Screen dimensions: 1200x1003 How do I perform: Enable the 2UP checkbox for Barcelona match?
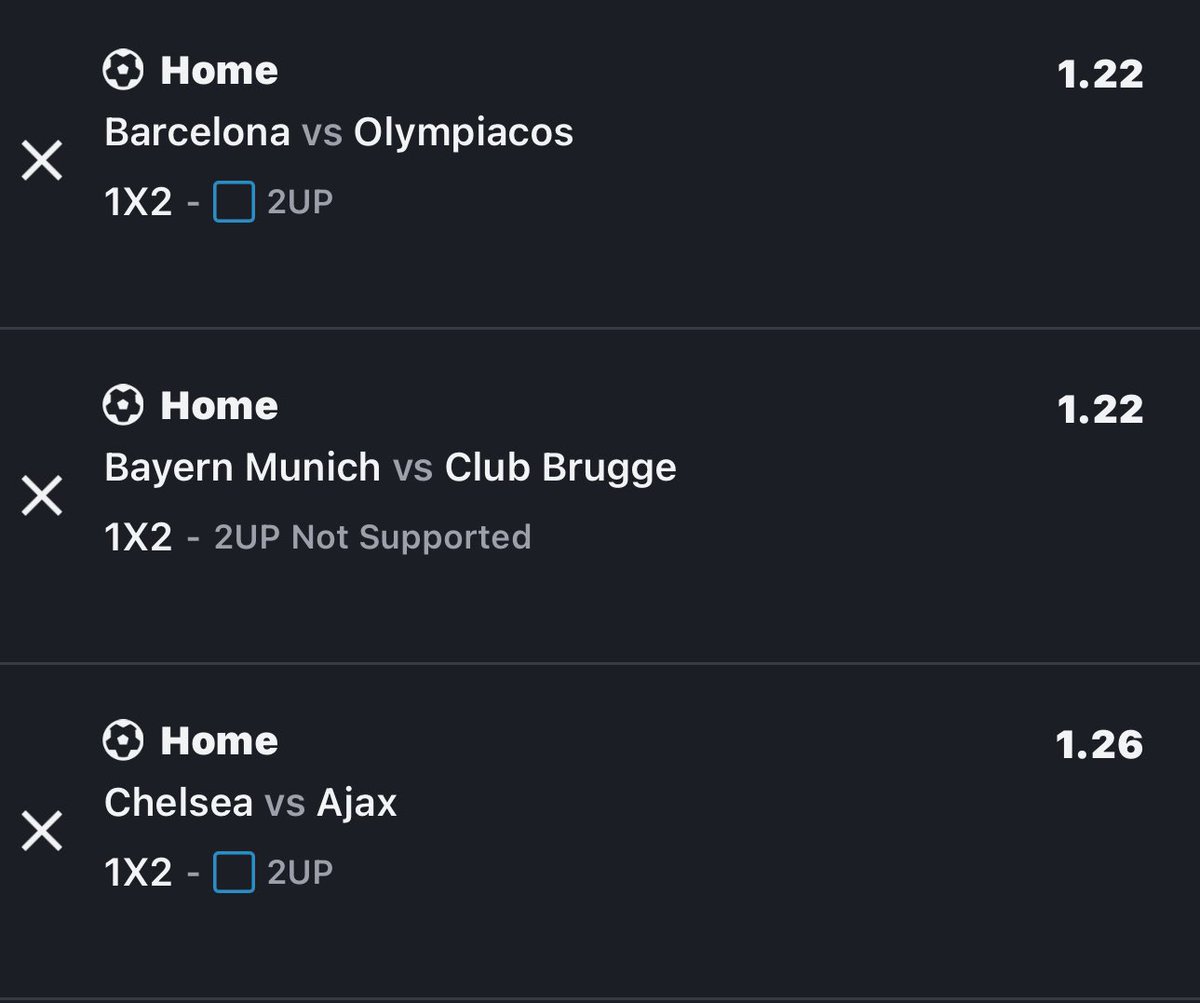(234, 203)
